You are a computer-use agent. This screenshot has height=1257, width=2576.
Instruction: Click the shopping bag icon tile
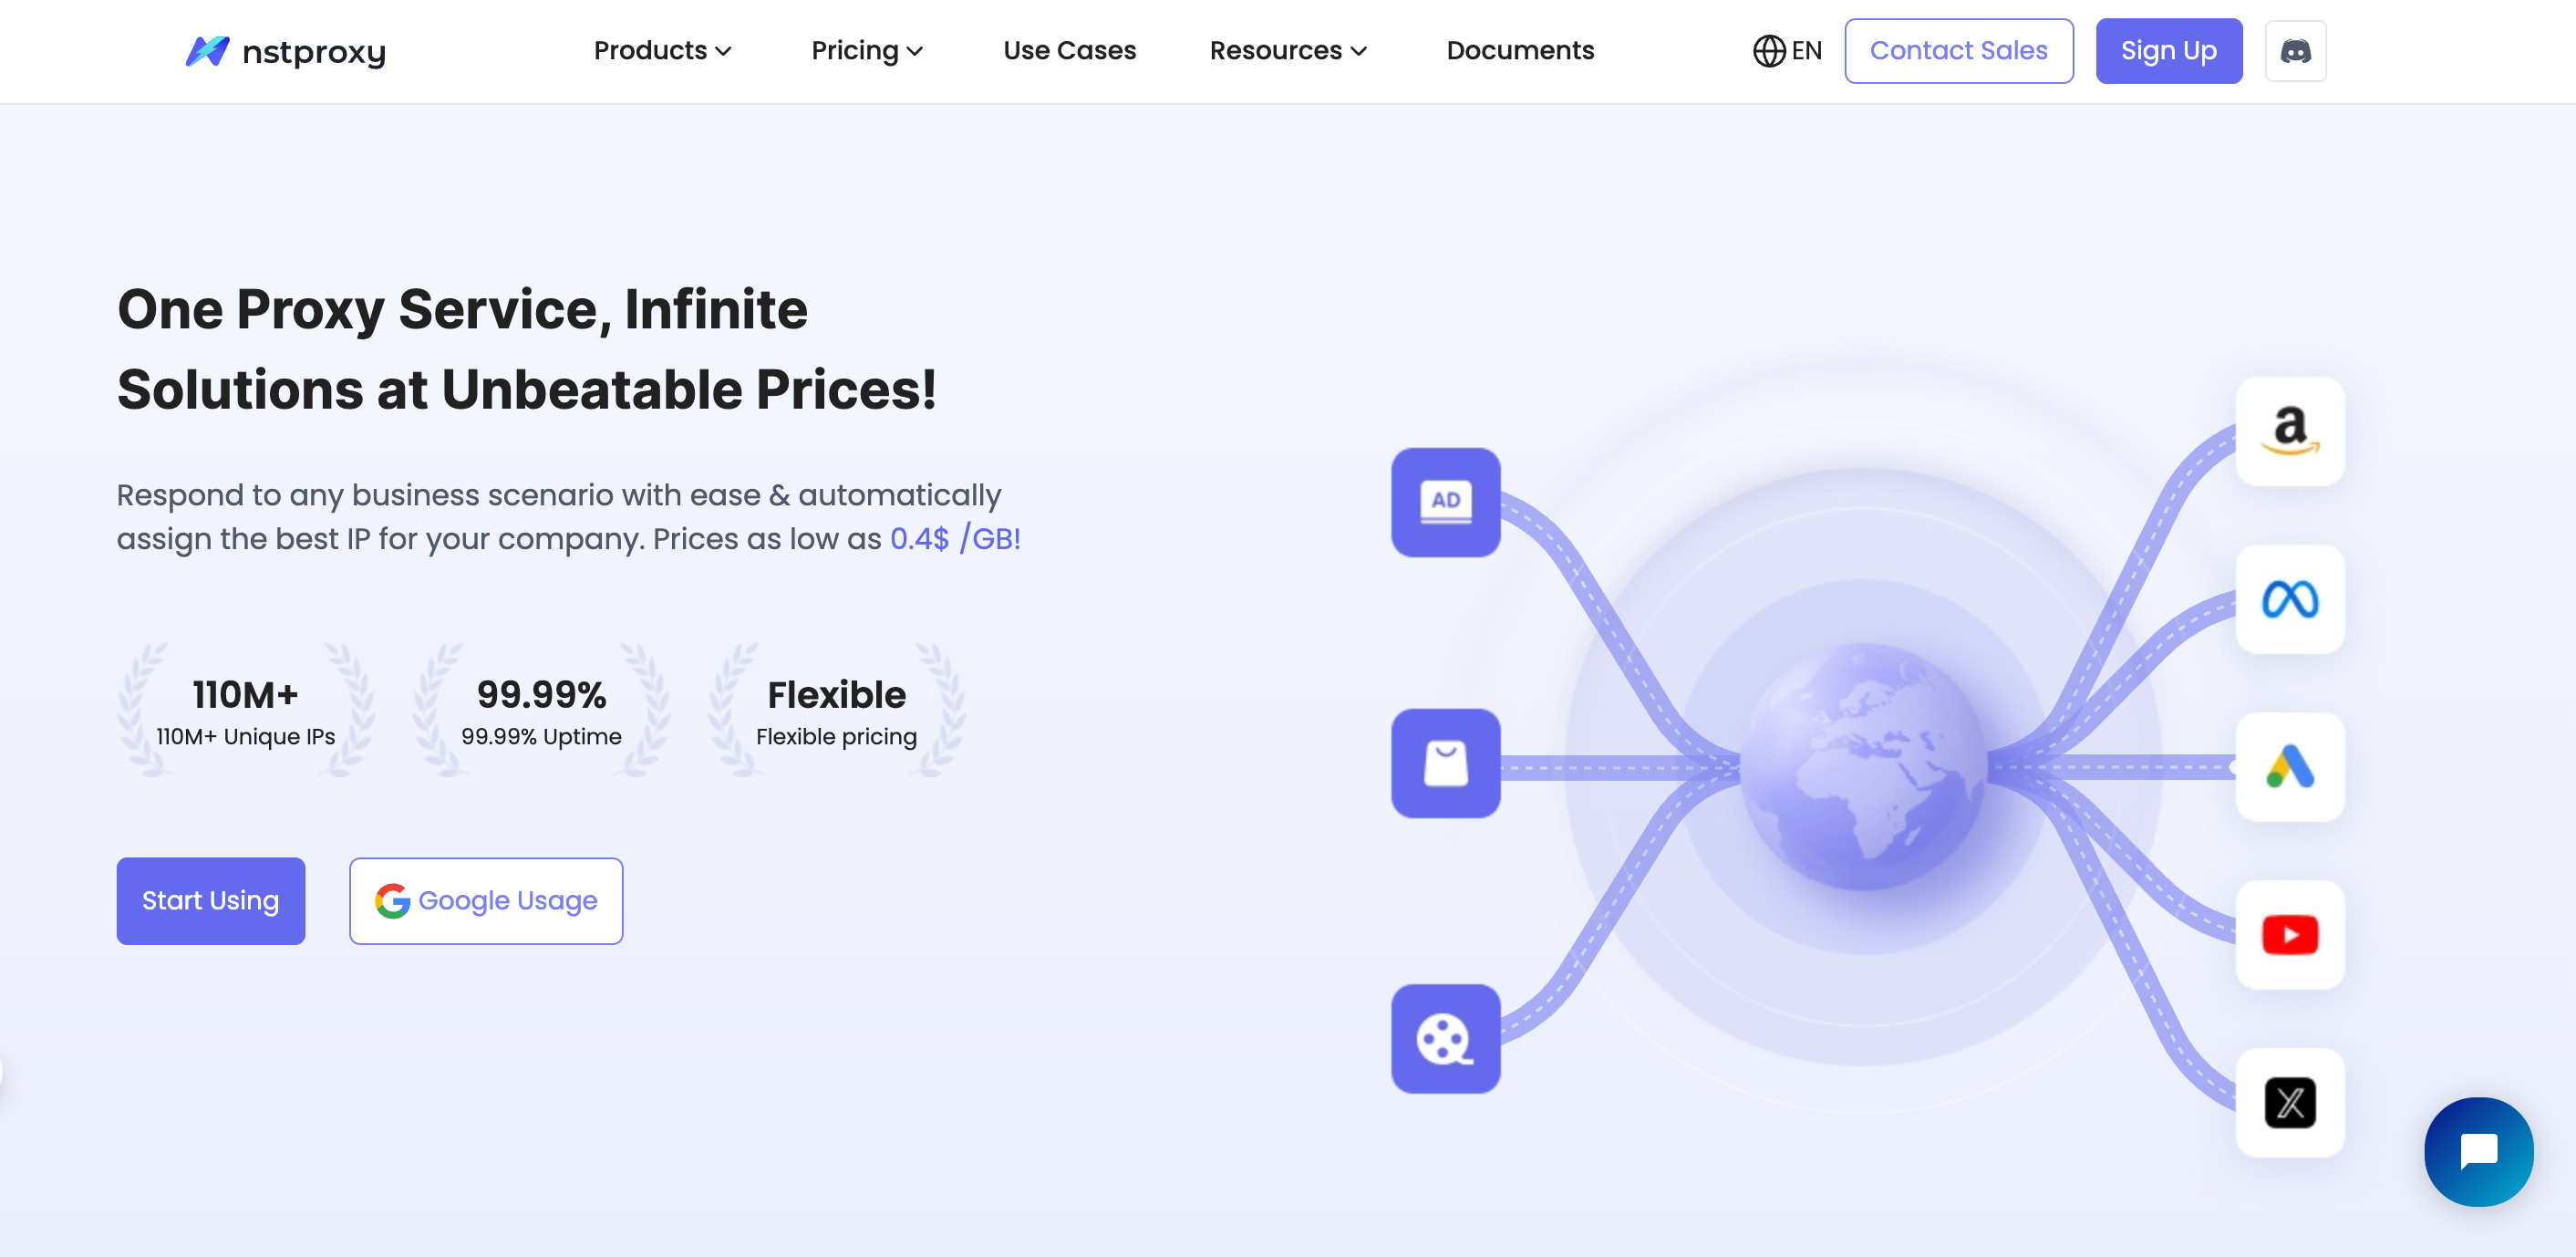tap(1445, 764)
